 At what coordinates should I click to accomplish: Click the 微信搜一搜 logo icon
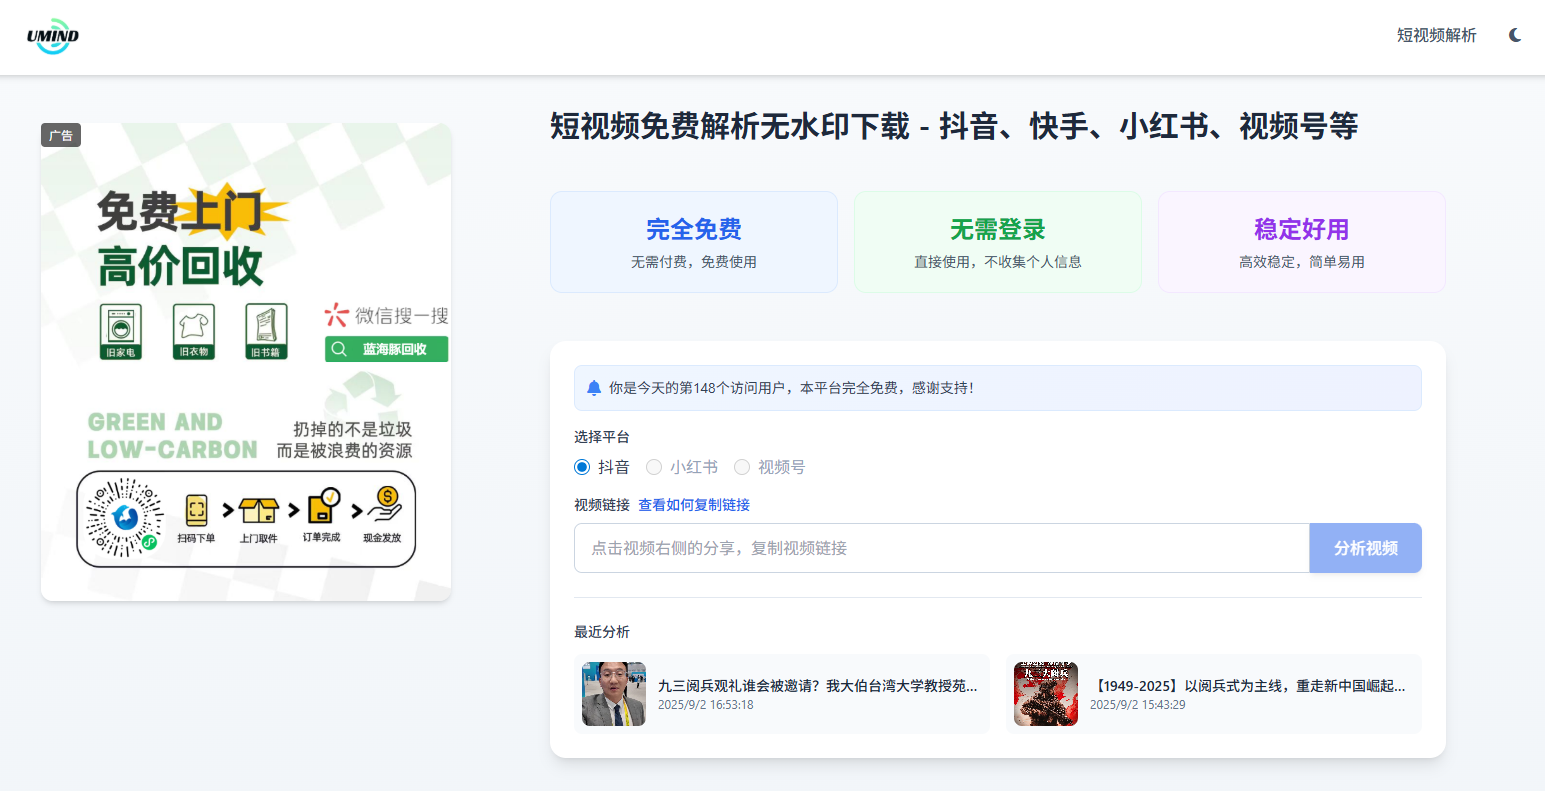(336, 315)
